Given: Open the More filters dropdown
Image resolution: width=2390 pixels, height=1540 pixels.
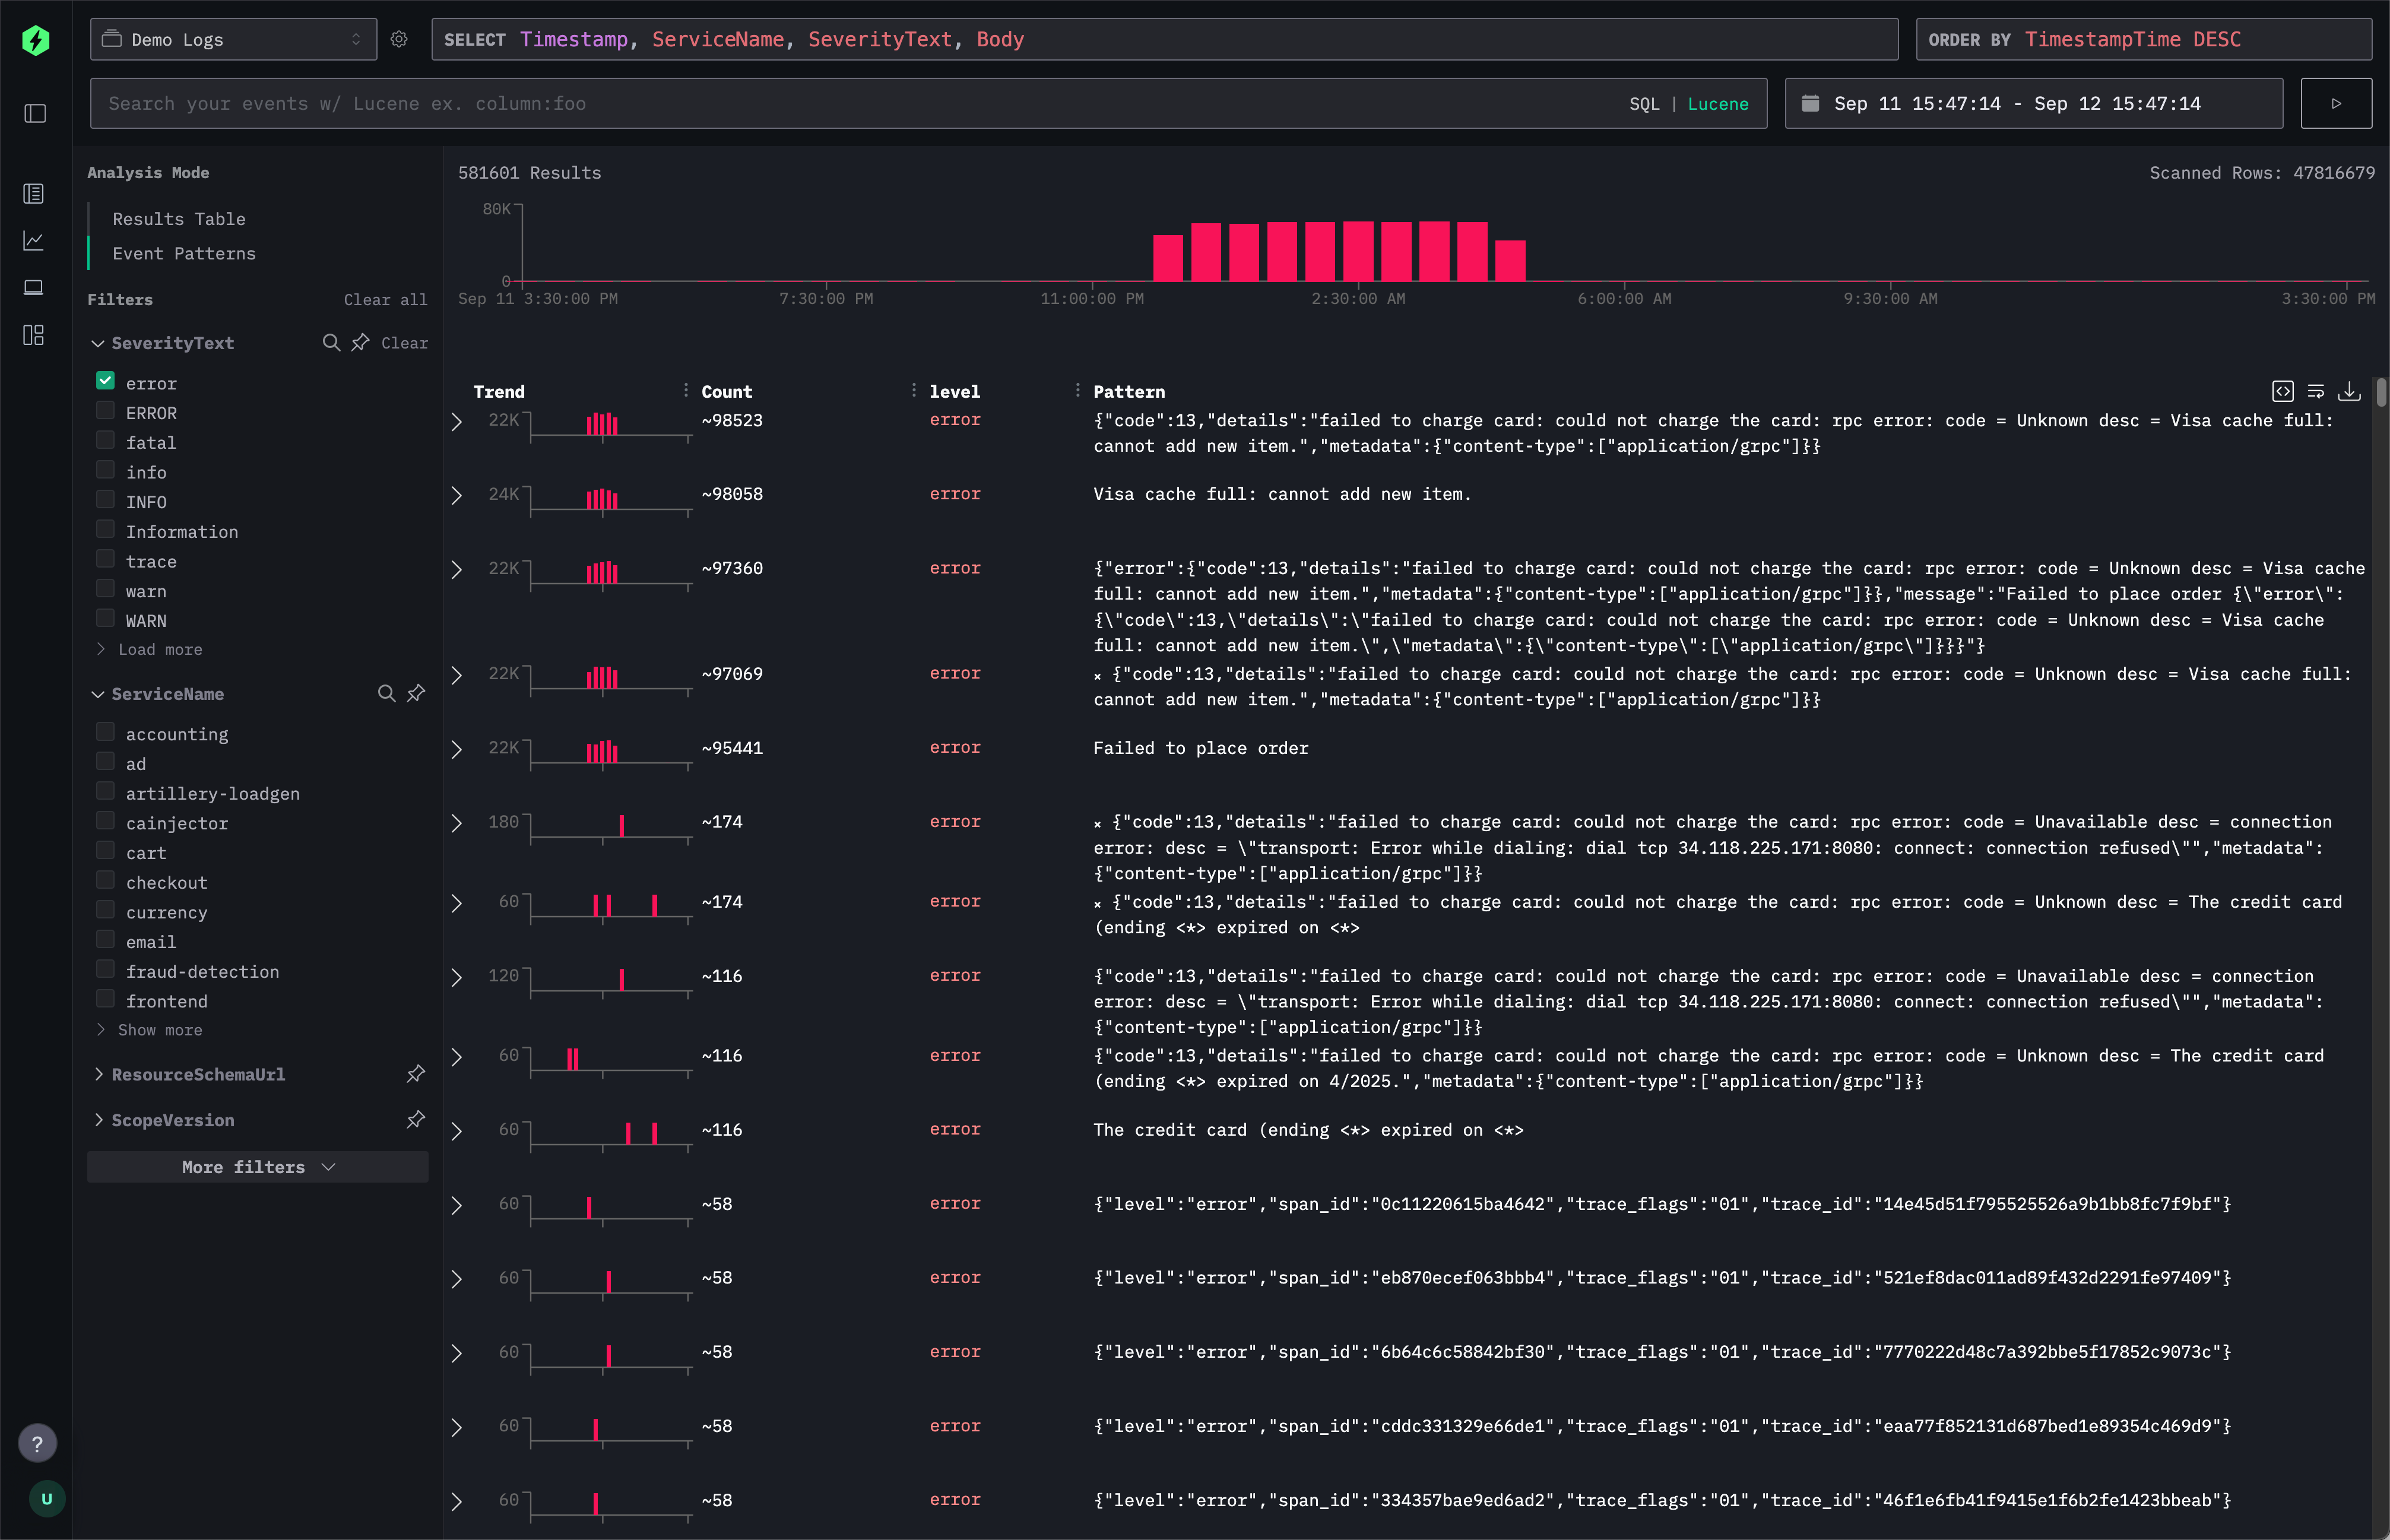Looking at the screenshot, I should pos(257,1166).
